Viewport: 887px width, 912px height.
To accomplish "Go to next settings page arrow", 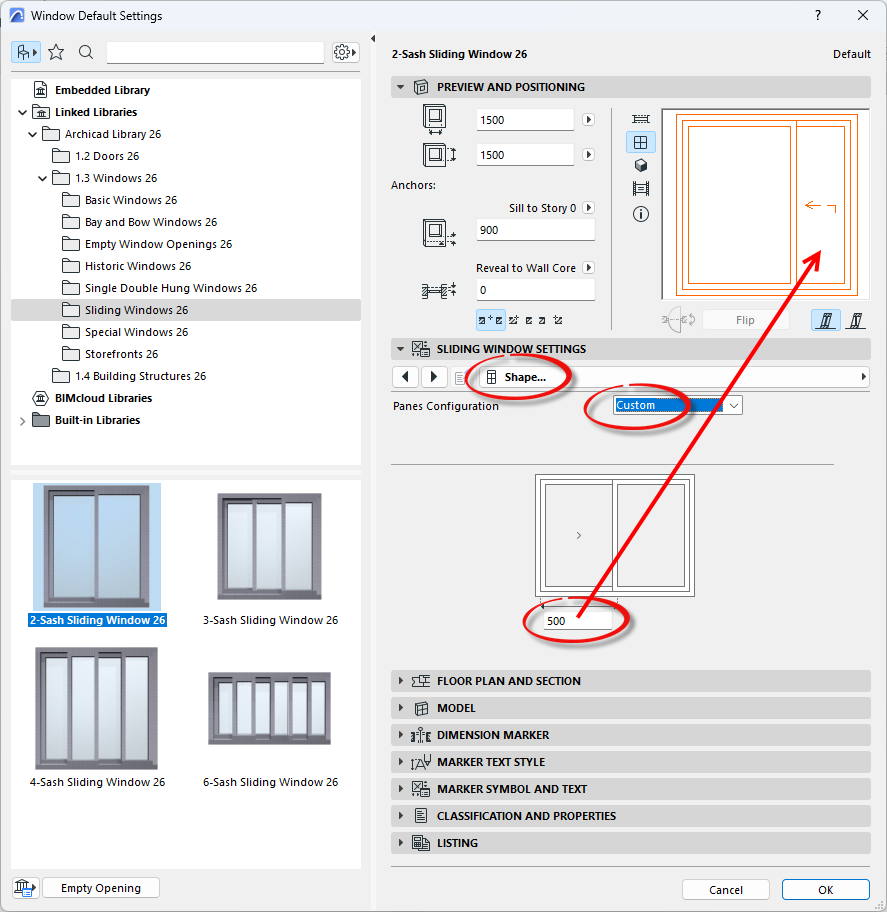I will [433, 377].
